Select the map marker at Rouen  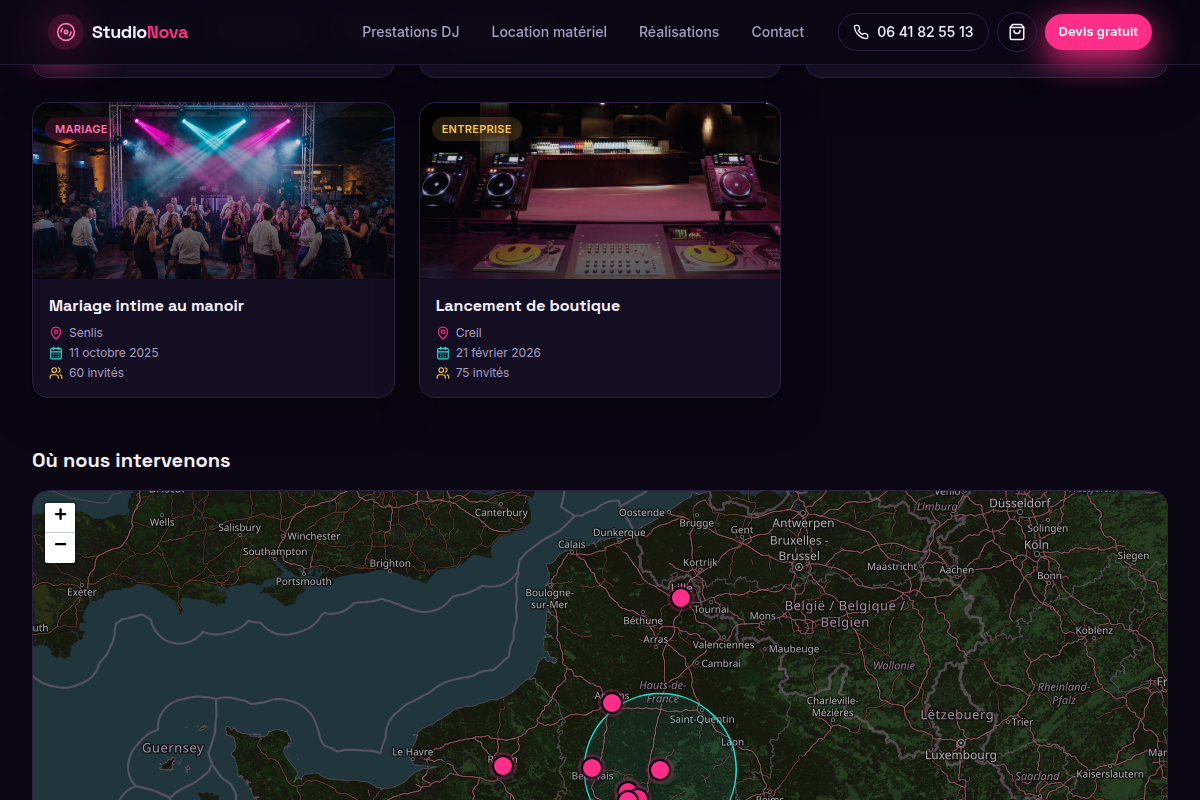tap(503, 766)
